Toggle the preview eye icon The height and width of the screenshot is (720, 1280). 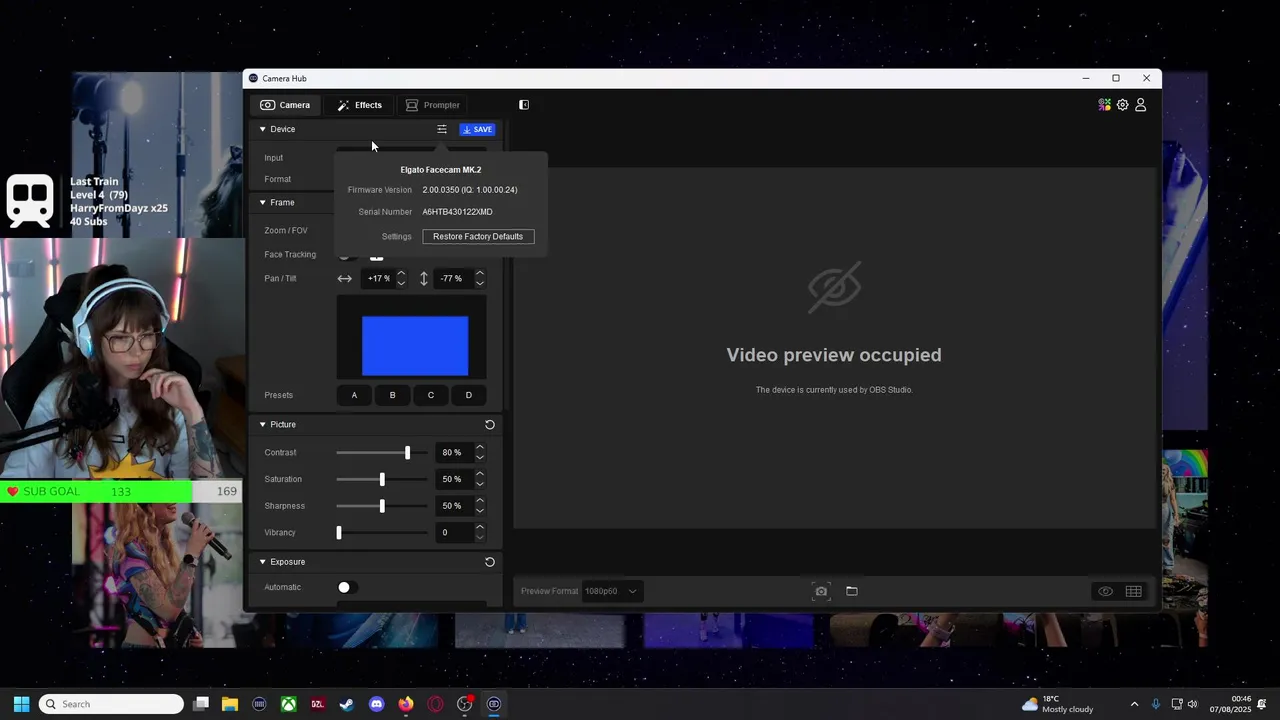pos(1105,591)
